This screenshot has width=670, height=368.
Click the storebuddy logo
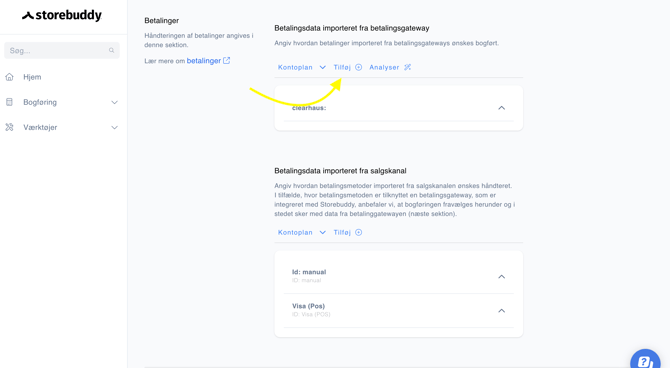click(x=62, y=16)
